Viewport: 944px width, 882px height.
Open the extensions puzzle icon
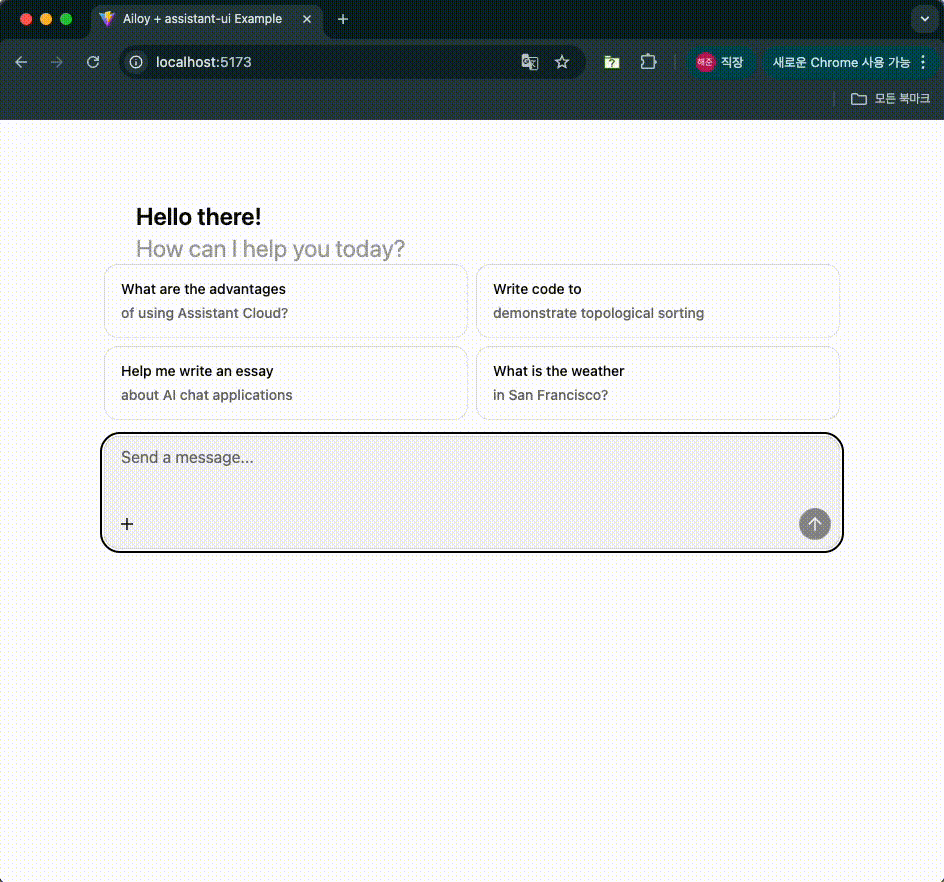[x=648, y=62]
